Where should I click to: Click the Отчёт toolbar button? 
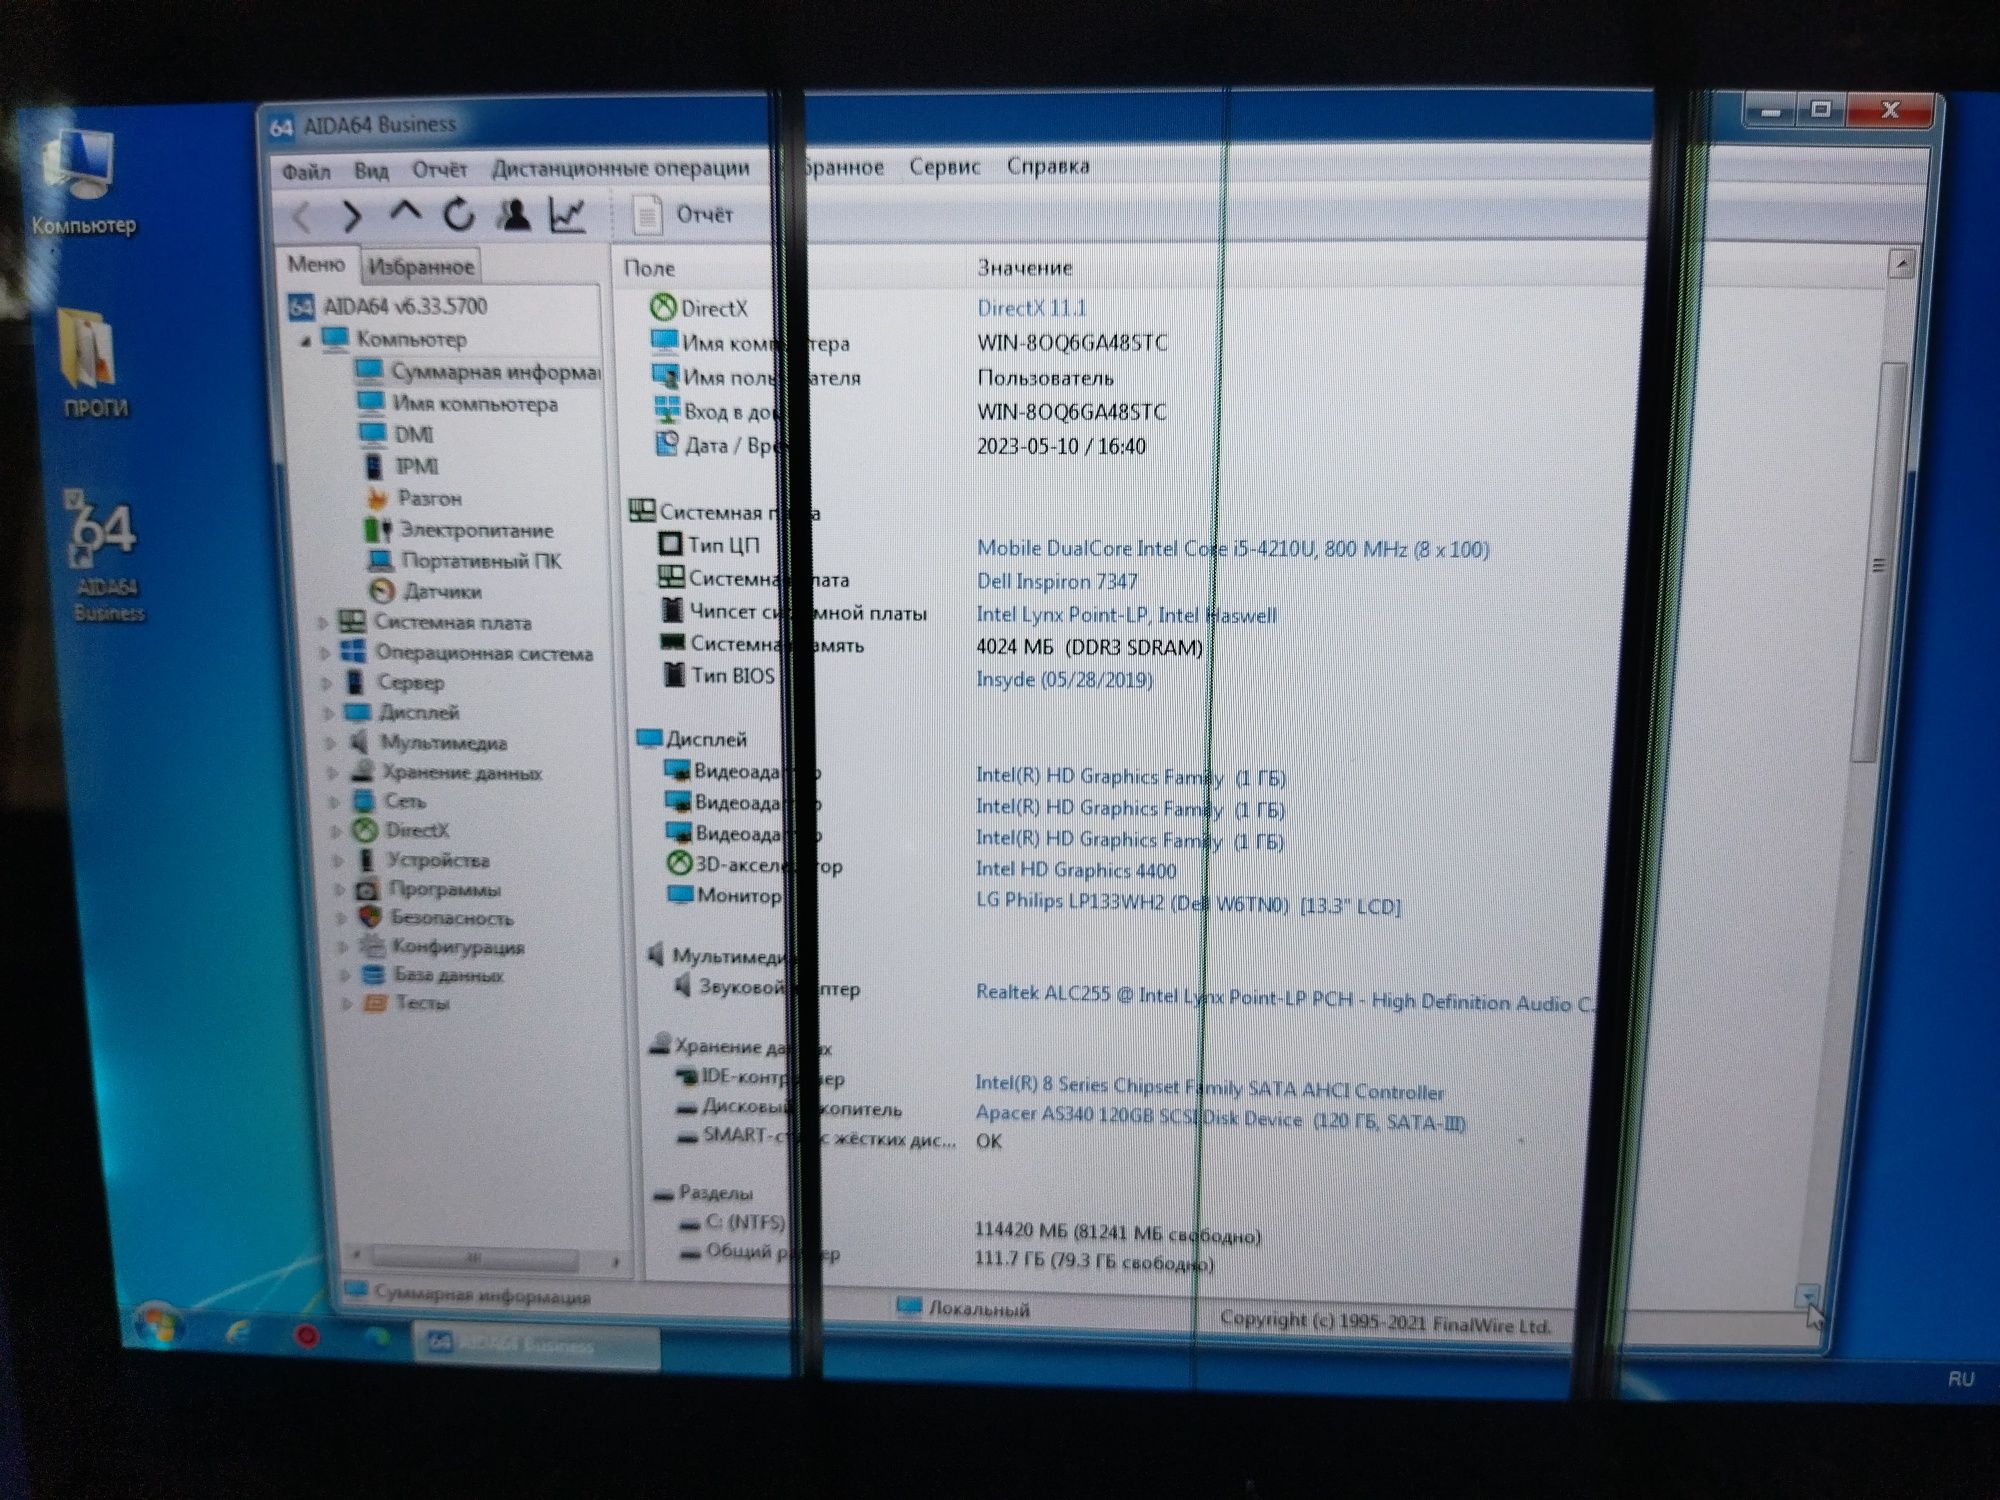683,214
